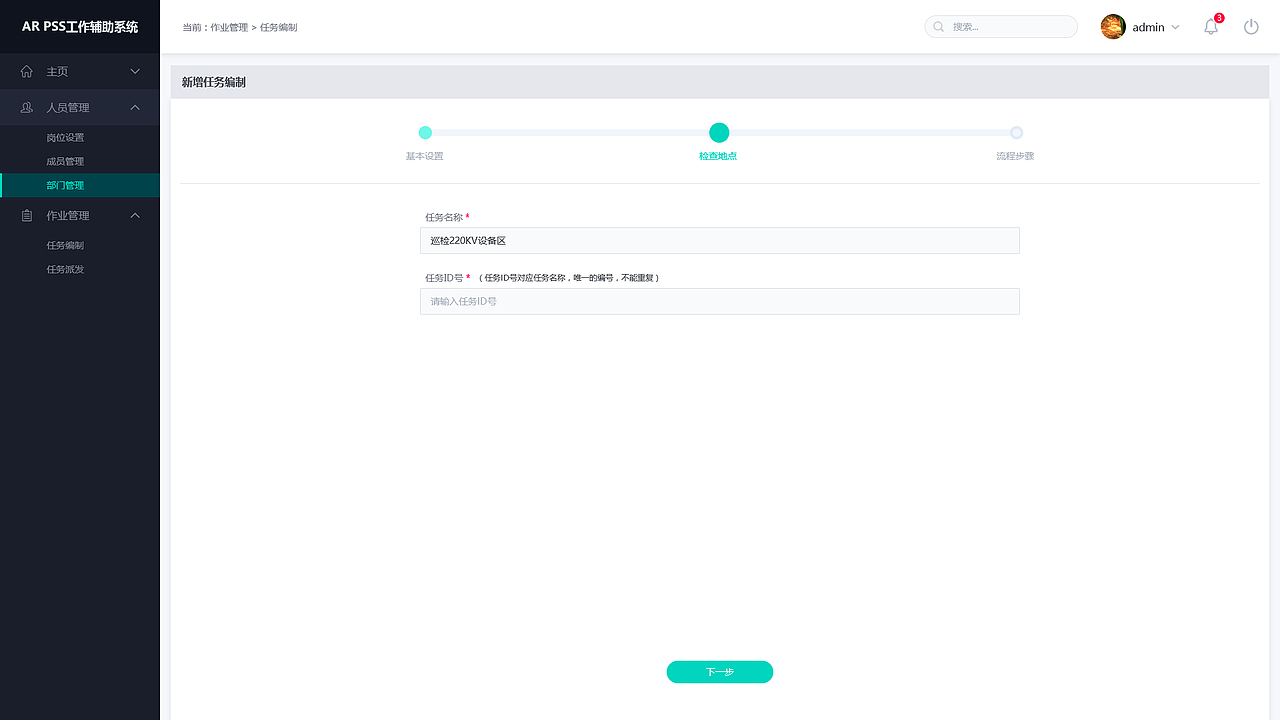Click the magnifier icon in the search box
Image resolution: width=1280 pixels, height=720 pixels.
(x=939, y=27)
